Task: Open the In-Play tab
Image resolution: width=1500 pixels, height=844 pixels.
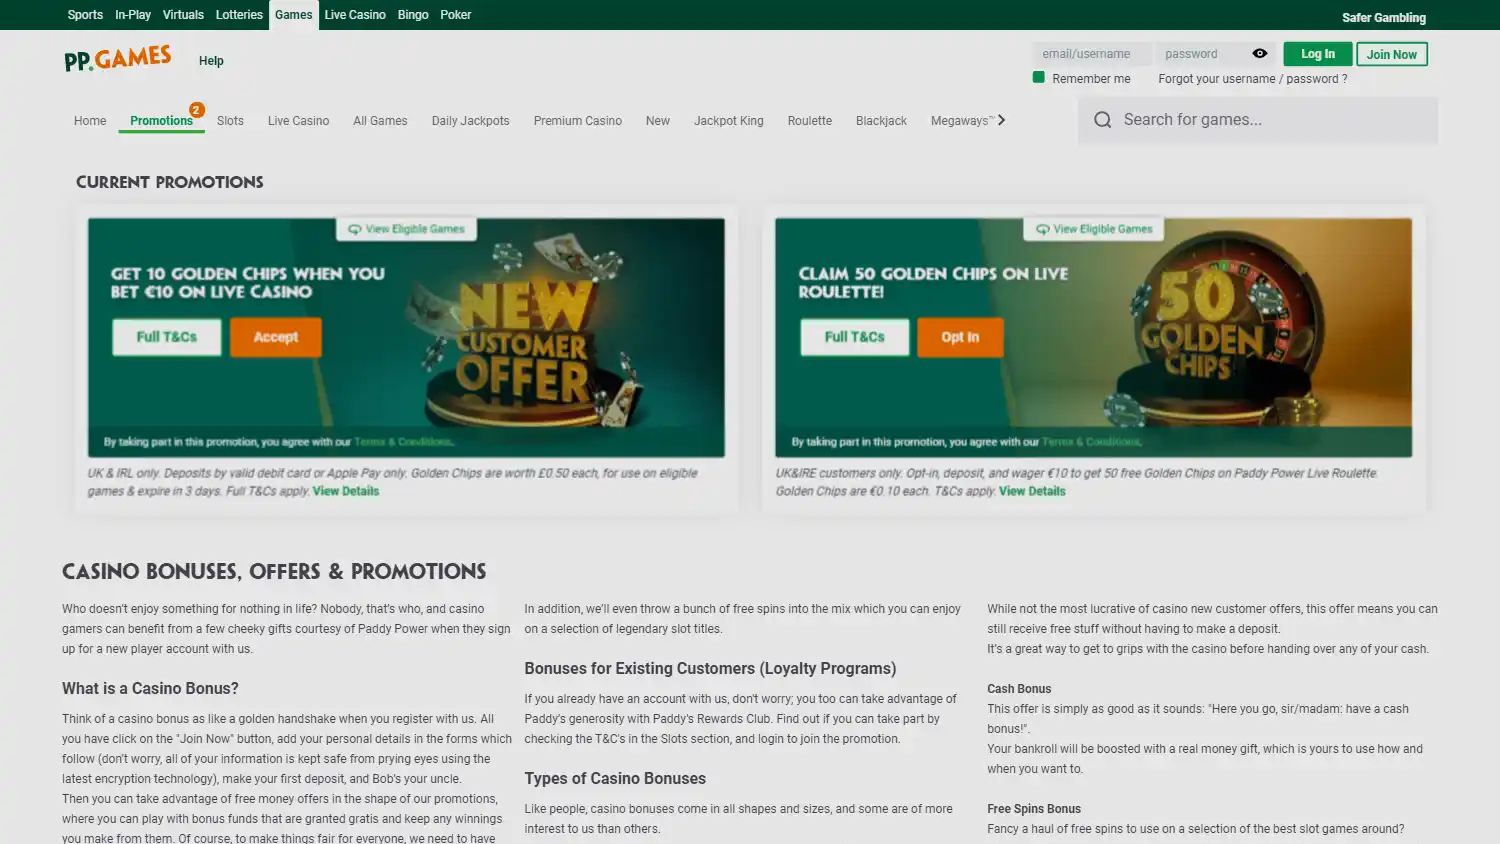Action: pos(133,15)
